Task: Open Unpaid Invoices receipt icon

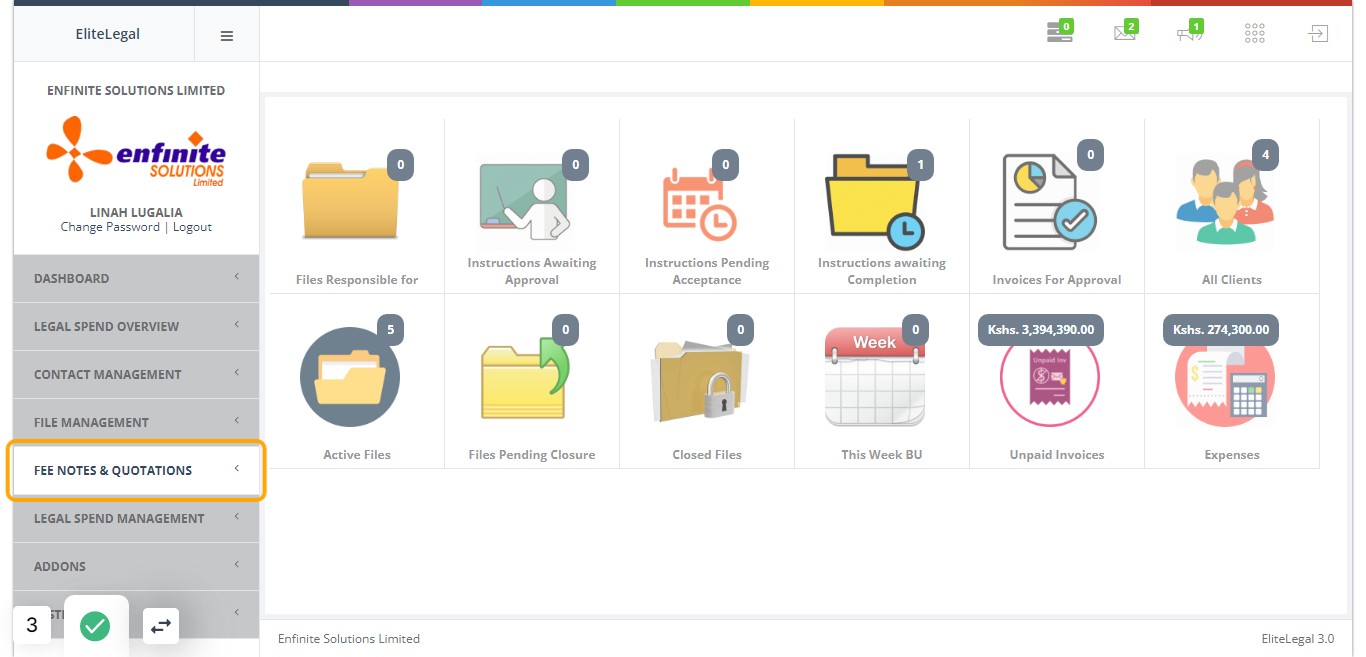Action: [1050, 379]
